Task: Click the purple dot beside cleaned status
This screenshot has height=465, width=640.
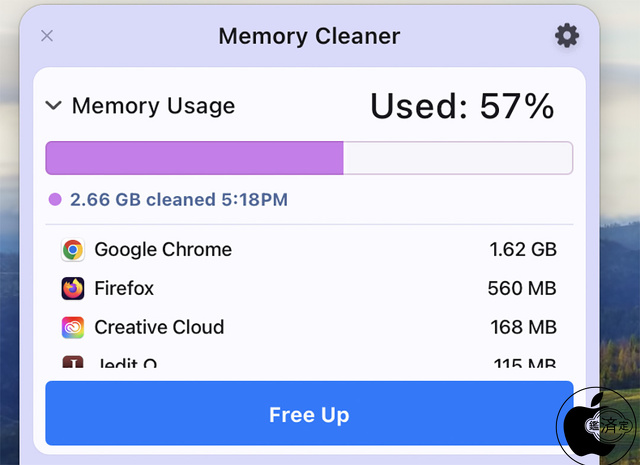Action: (x=55, y=200)
